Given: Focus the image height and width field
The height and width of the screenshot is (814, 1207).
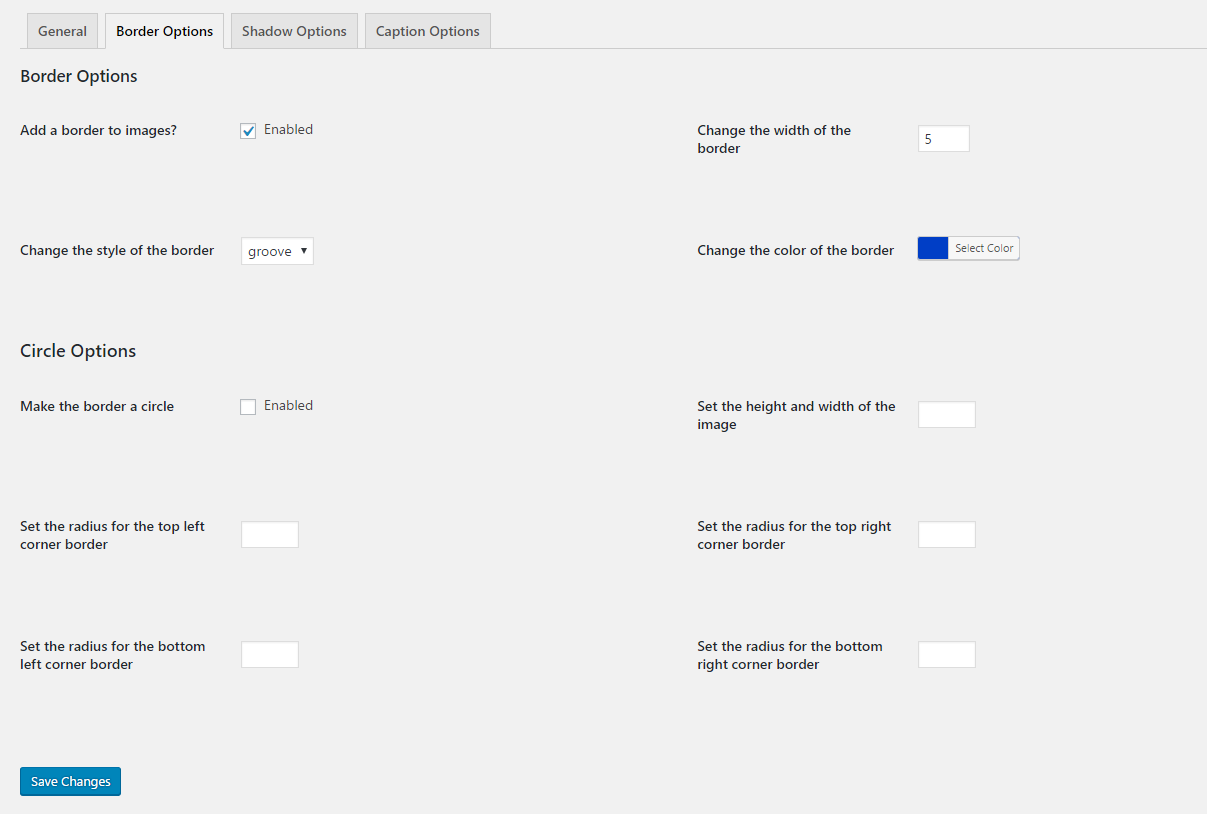Looking at the screenshot, I should click(x=946, y=415).
